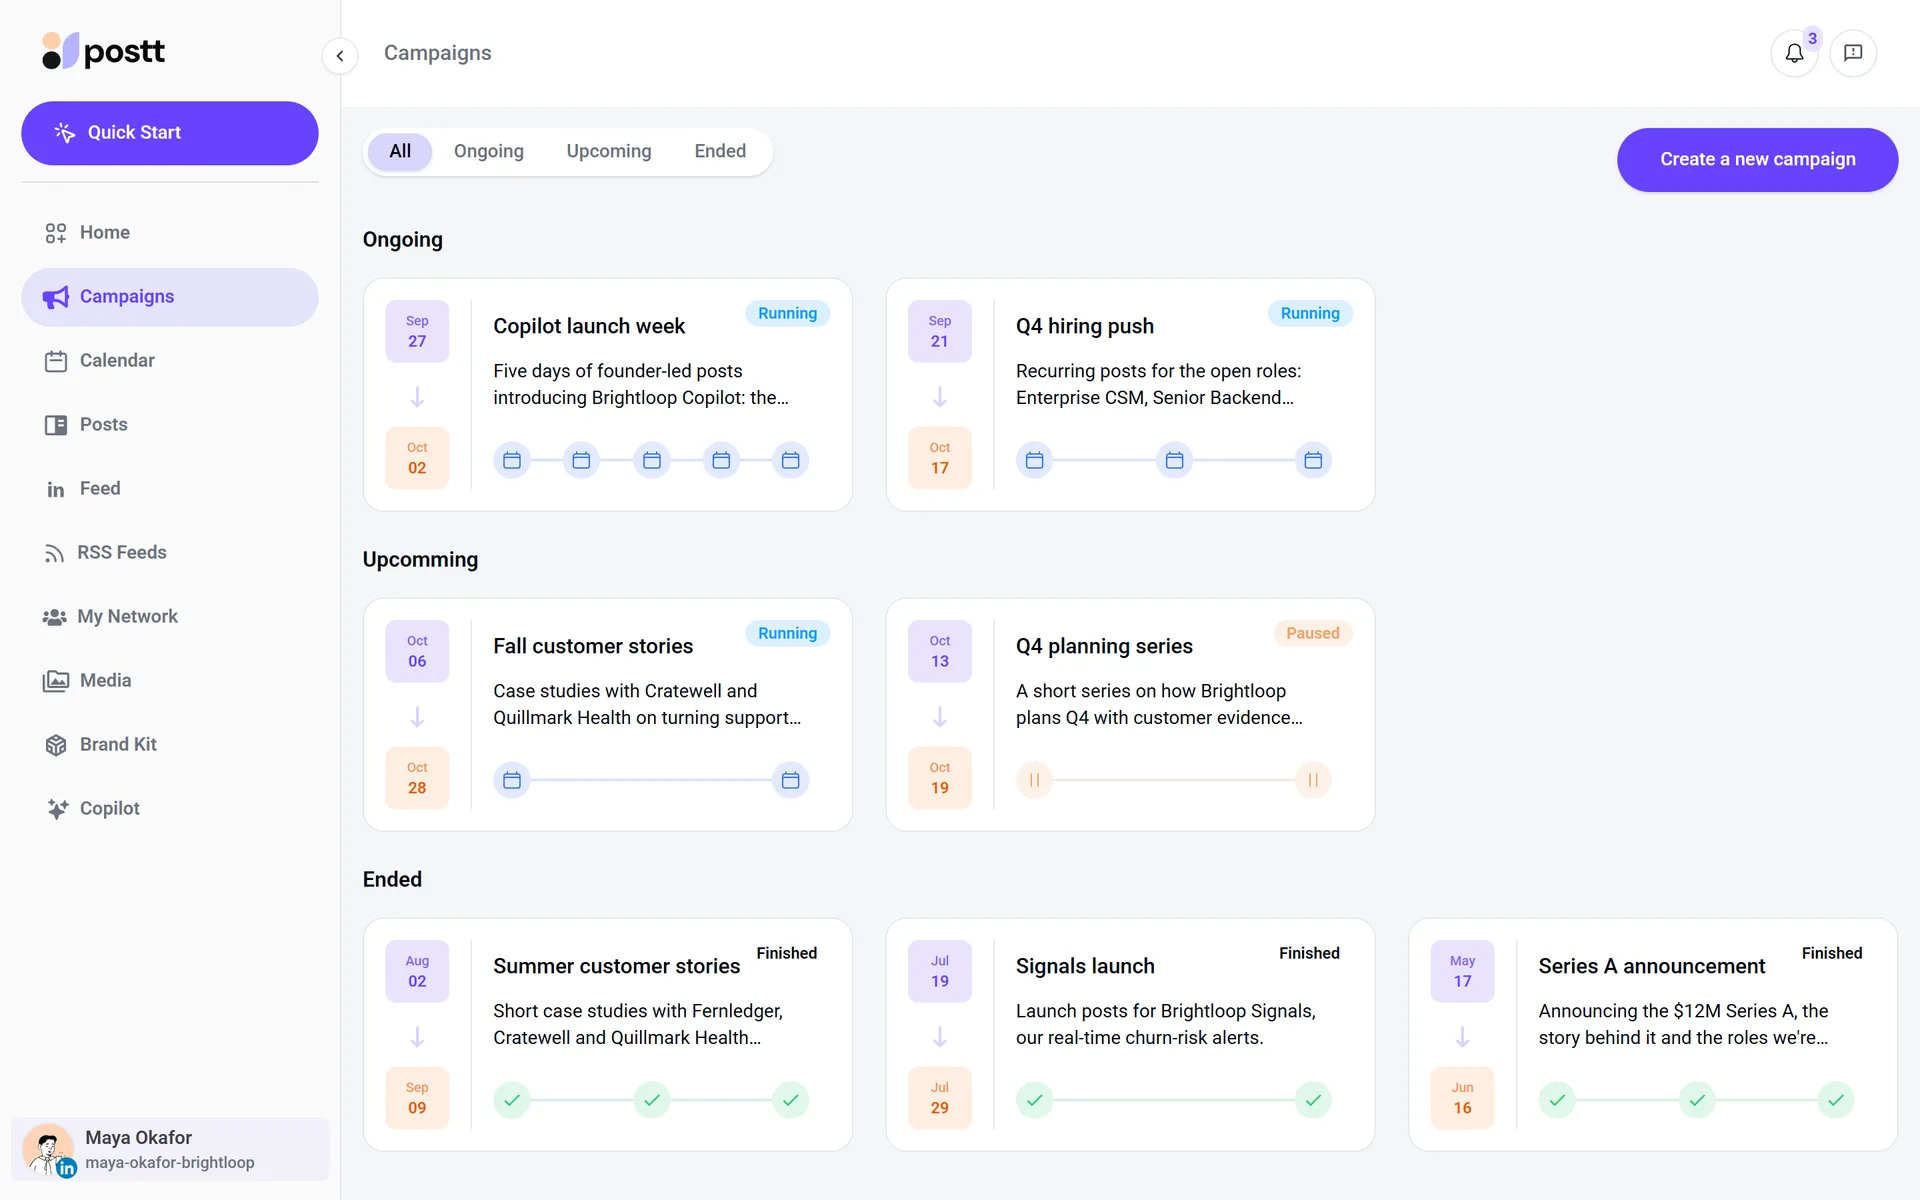
Task: Open the Summer customer stories title
Action: pyautogui.click(x=616, y=966)
